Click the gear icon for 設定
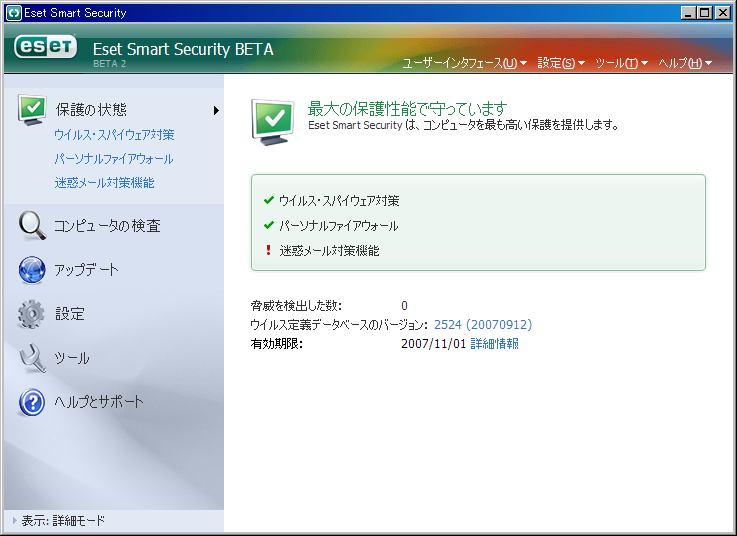 (x=31, y=314)
